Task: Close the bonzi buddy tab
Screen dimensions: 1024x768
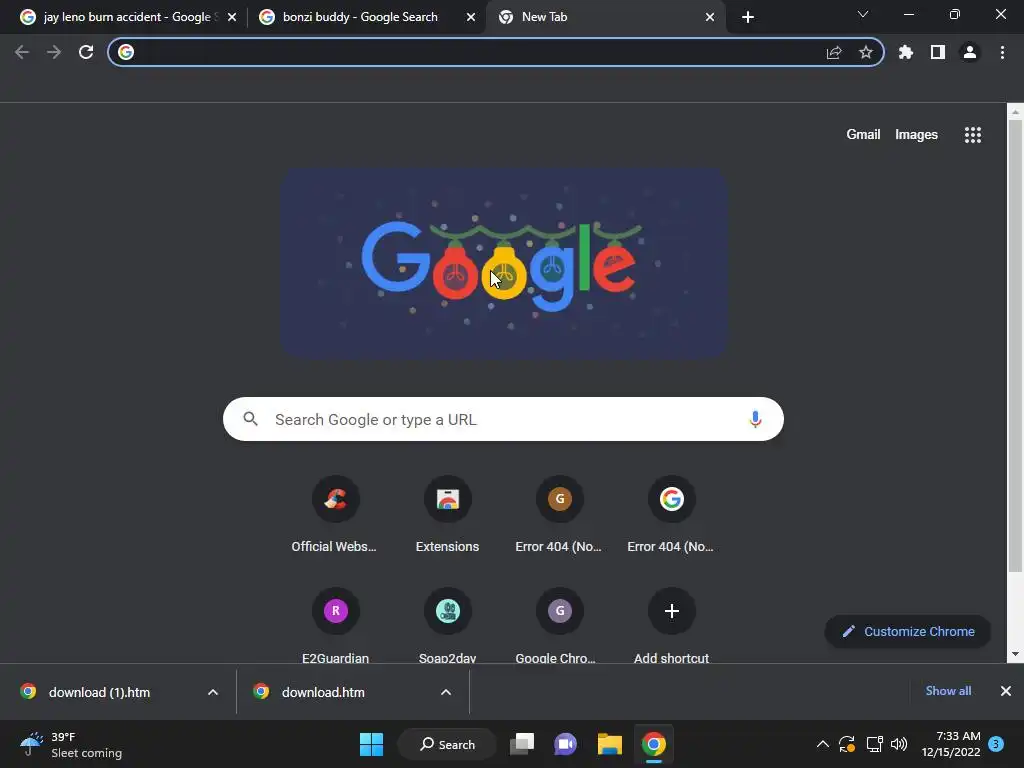Action: coord(471,18)
